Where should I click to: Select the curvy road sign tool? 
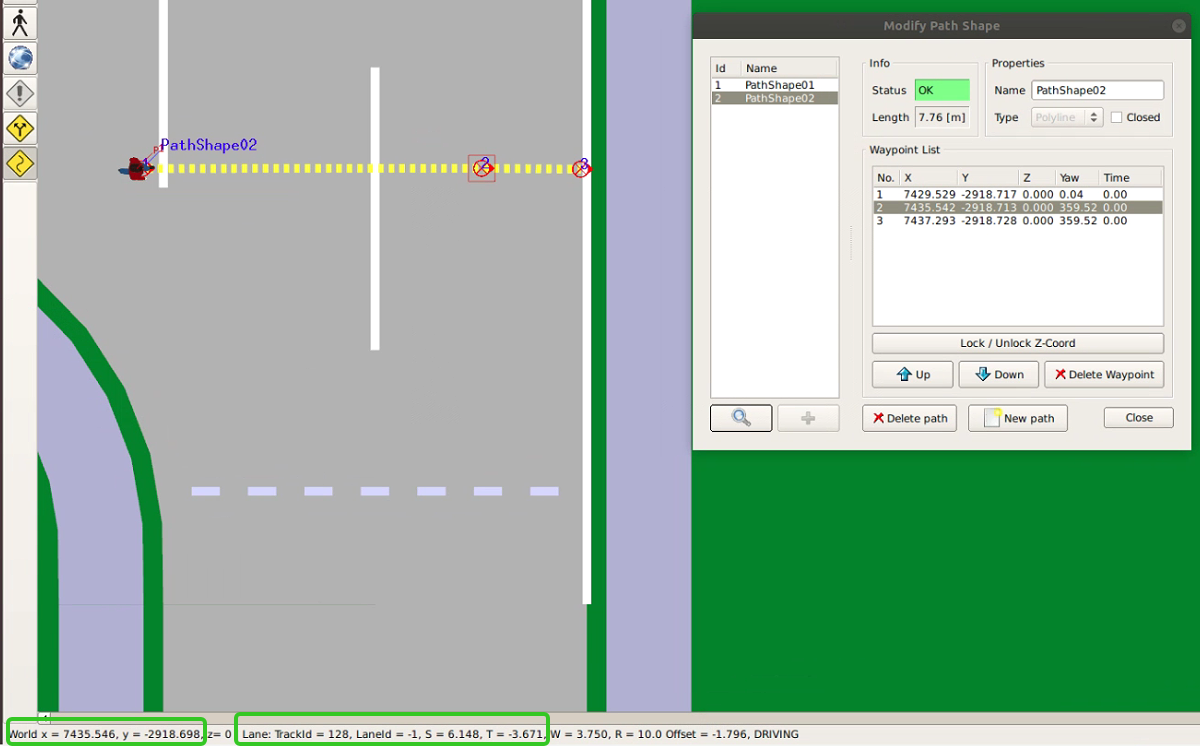coord(19,163)
